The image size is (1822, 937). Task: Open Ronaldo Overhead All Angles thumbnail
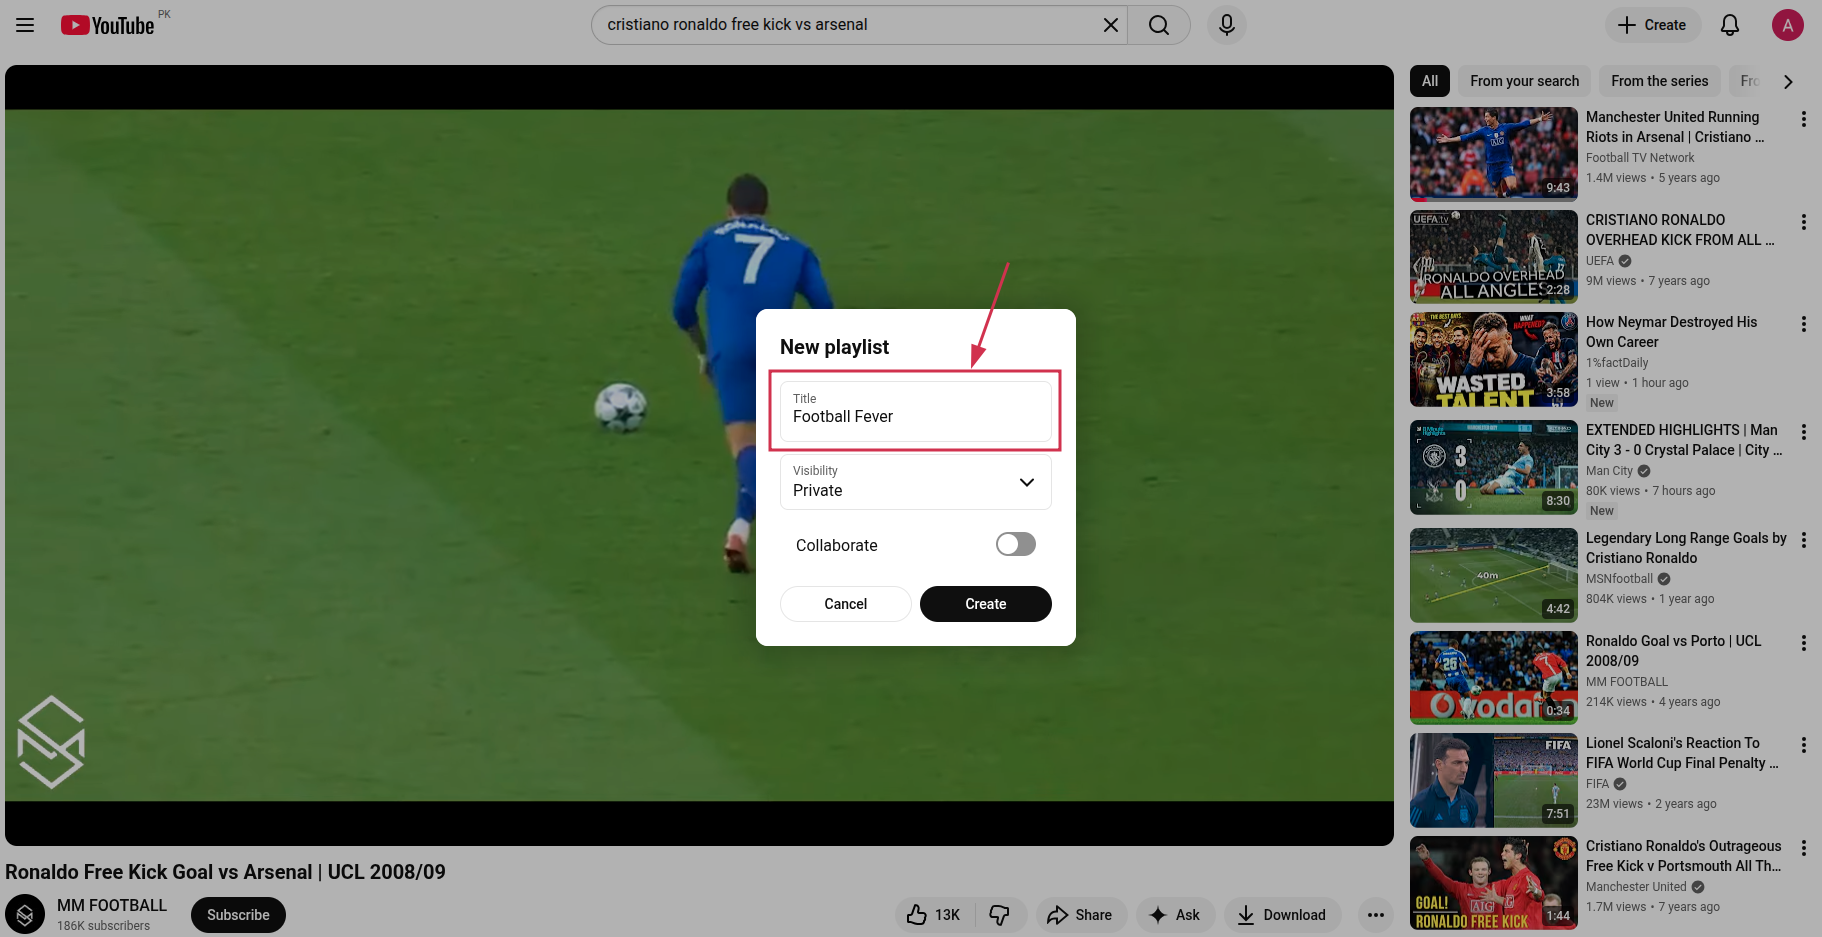coord(1494,257)
